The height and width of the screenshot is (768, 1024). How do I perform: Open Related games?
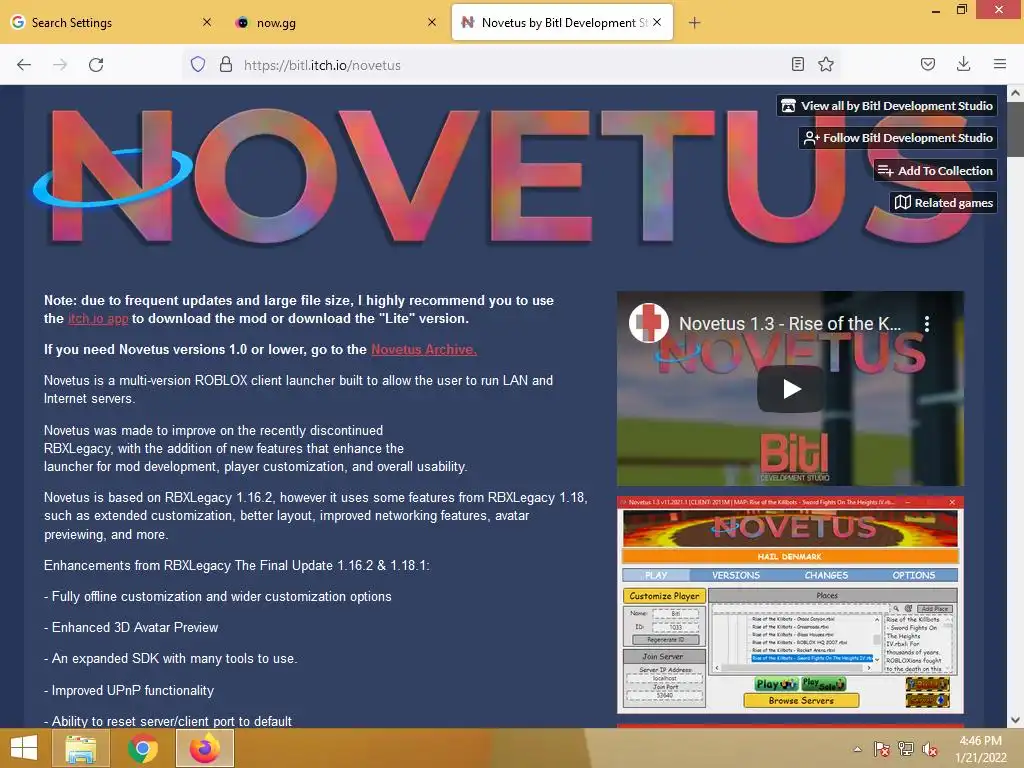(x=943, y=202)
